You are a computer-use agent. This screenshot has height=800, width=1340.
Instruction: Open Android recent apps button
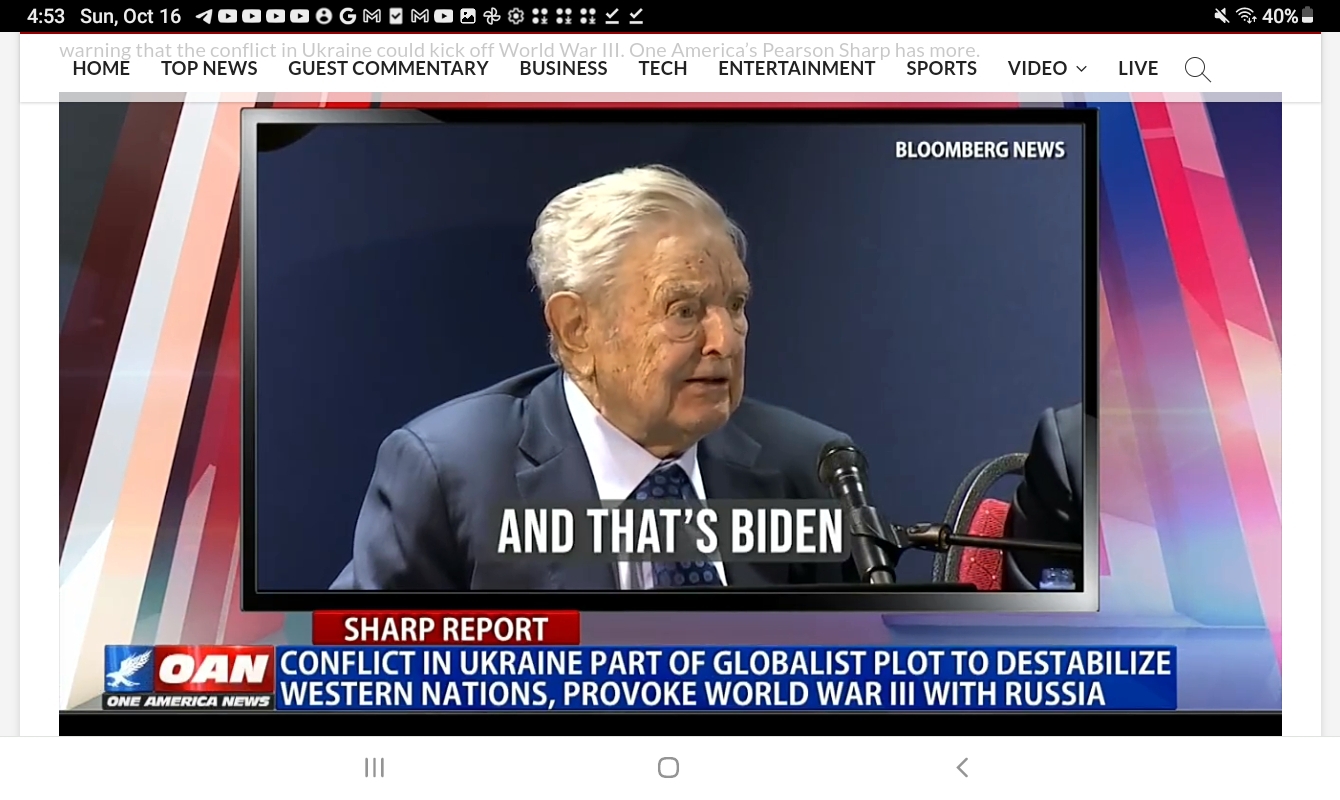pos(374,767)
